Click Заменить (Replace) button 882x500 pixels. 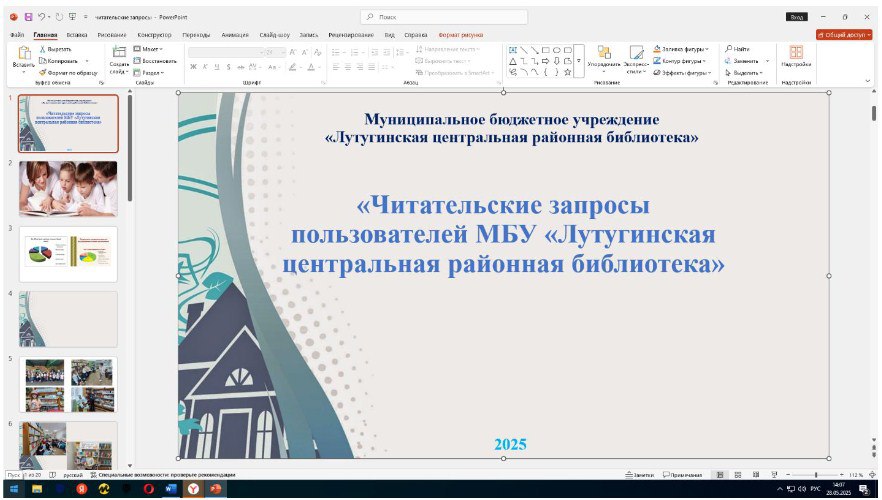(x=741, y=61)
